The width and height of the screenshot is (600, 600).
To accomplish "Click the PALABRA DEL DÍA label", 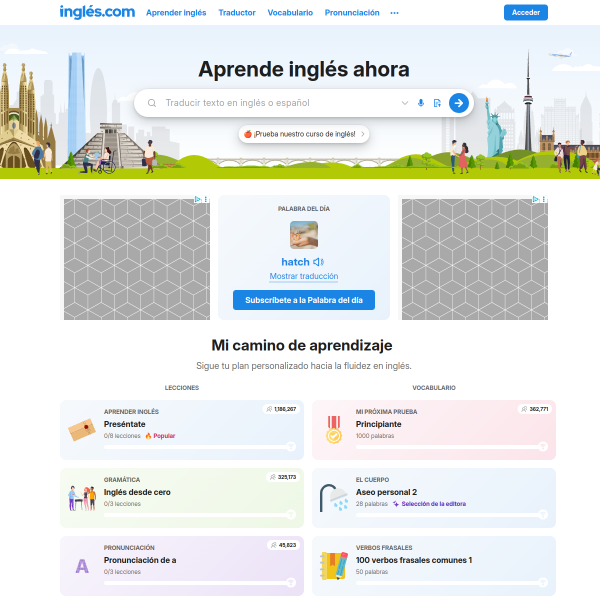I will click(x=304, y=209).
